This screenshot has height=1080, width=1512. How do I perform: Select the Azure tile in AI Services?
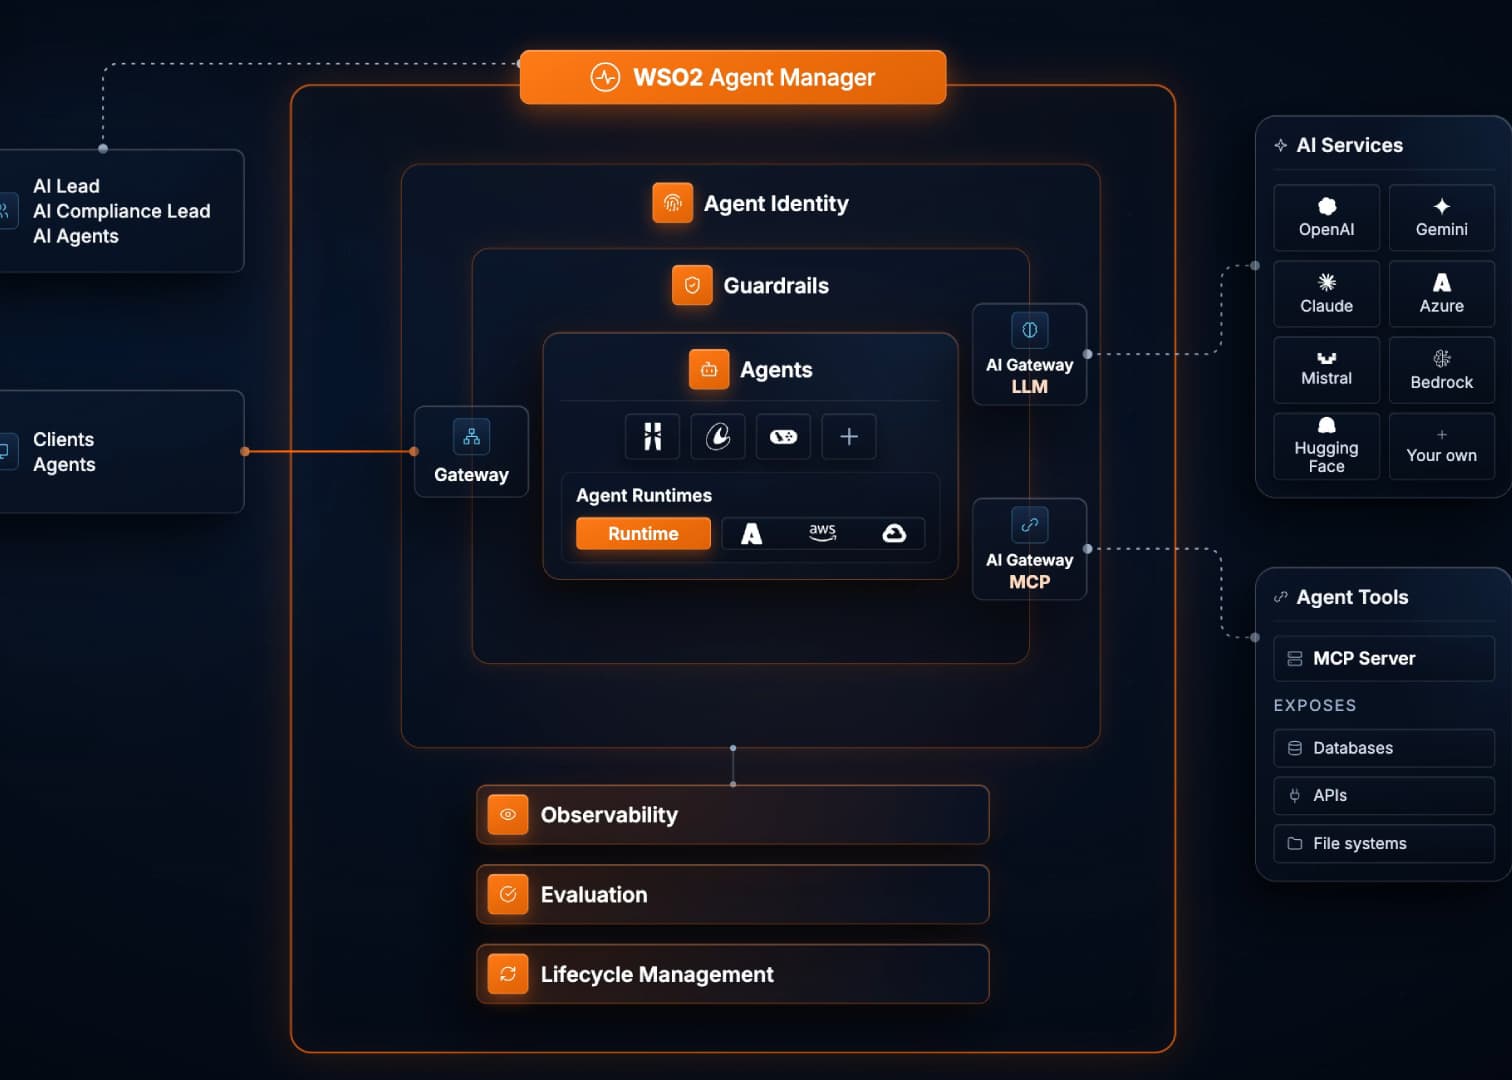(1442, 294)
